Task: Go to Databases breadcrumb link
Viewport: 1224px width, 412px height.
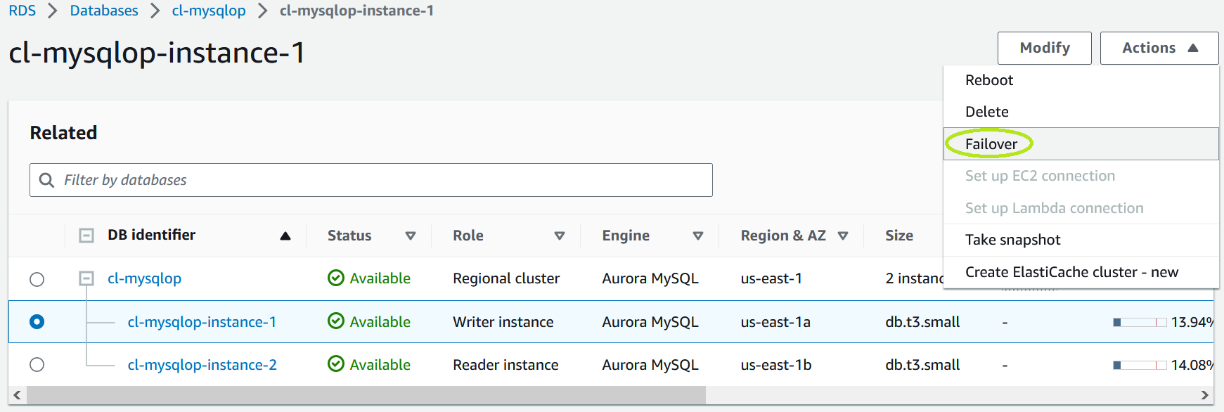Action: [106, 12]
